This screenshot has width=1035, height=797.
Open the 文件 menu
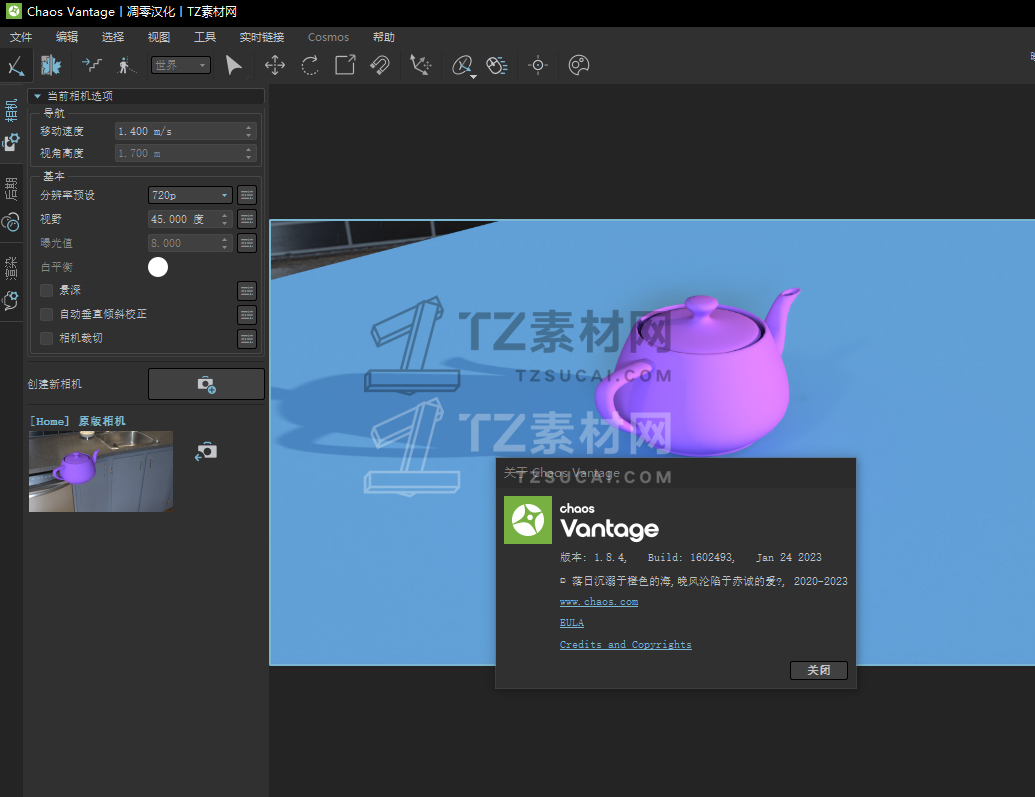click(21, 37)
